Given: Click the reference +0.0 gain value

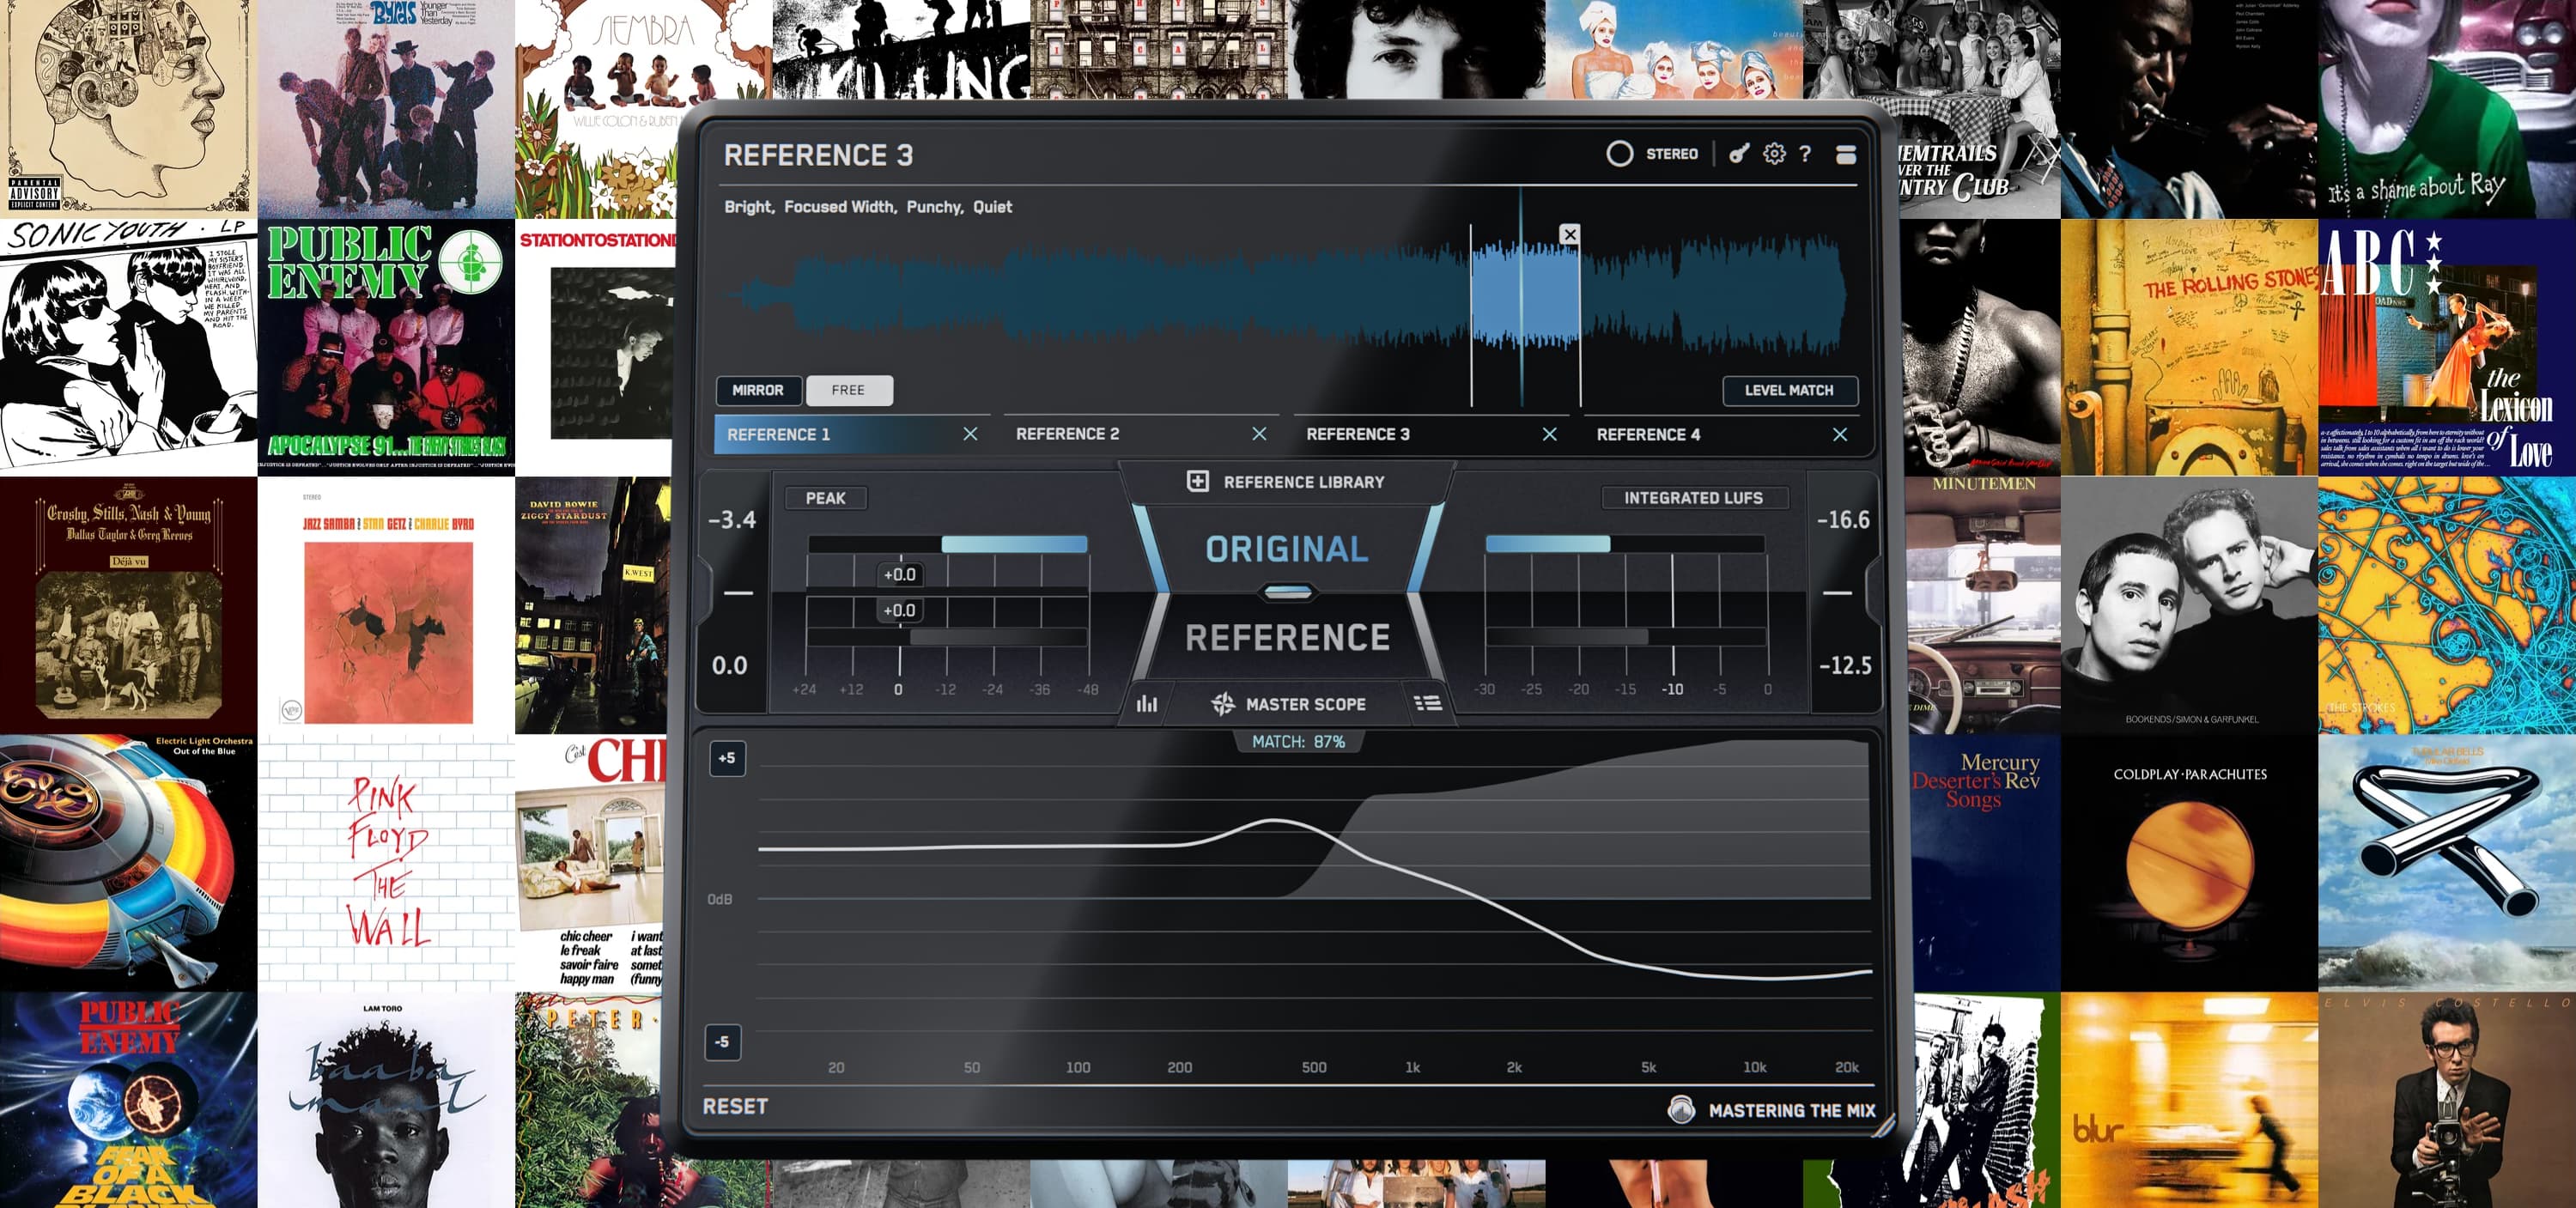Looking at the screenshot, I should [x=899, y=610].
